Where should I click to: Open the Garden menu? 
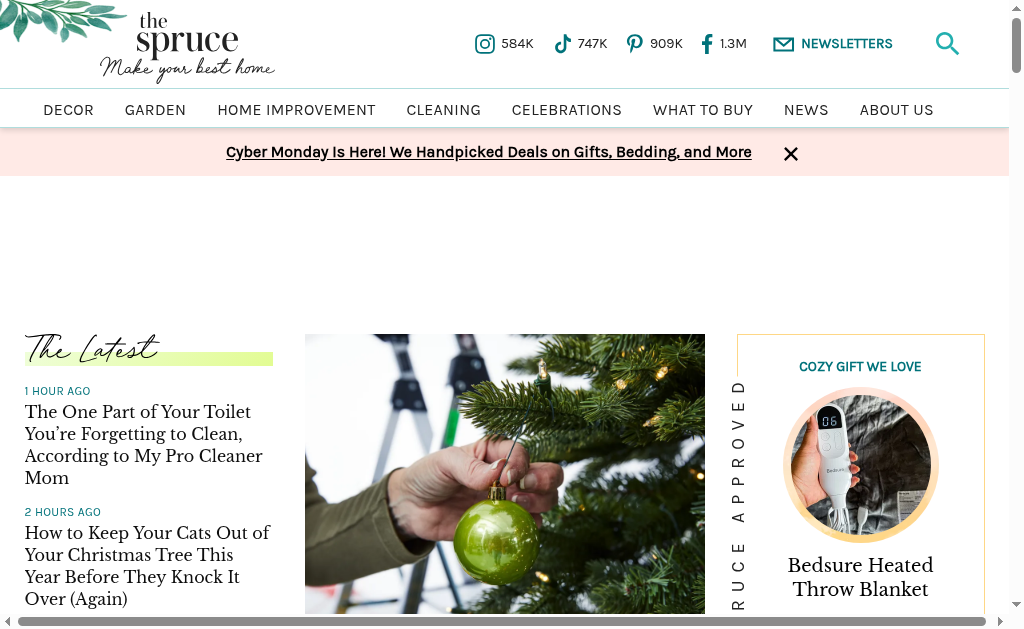click(155, 110)
